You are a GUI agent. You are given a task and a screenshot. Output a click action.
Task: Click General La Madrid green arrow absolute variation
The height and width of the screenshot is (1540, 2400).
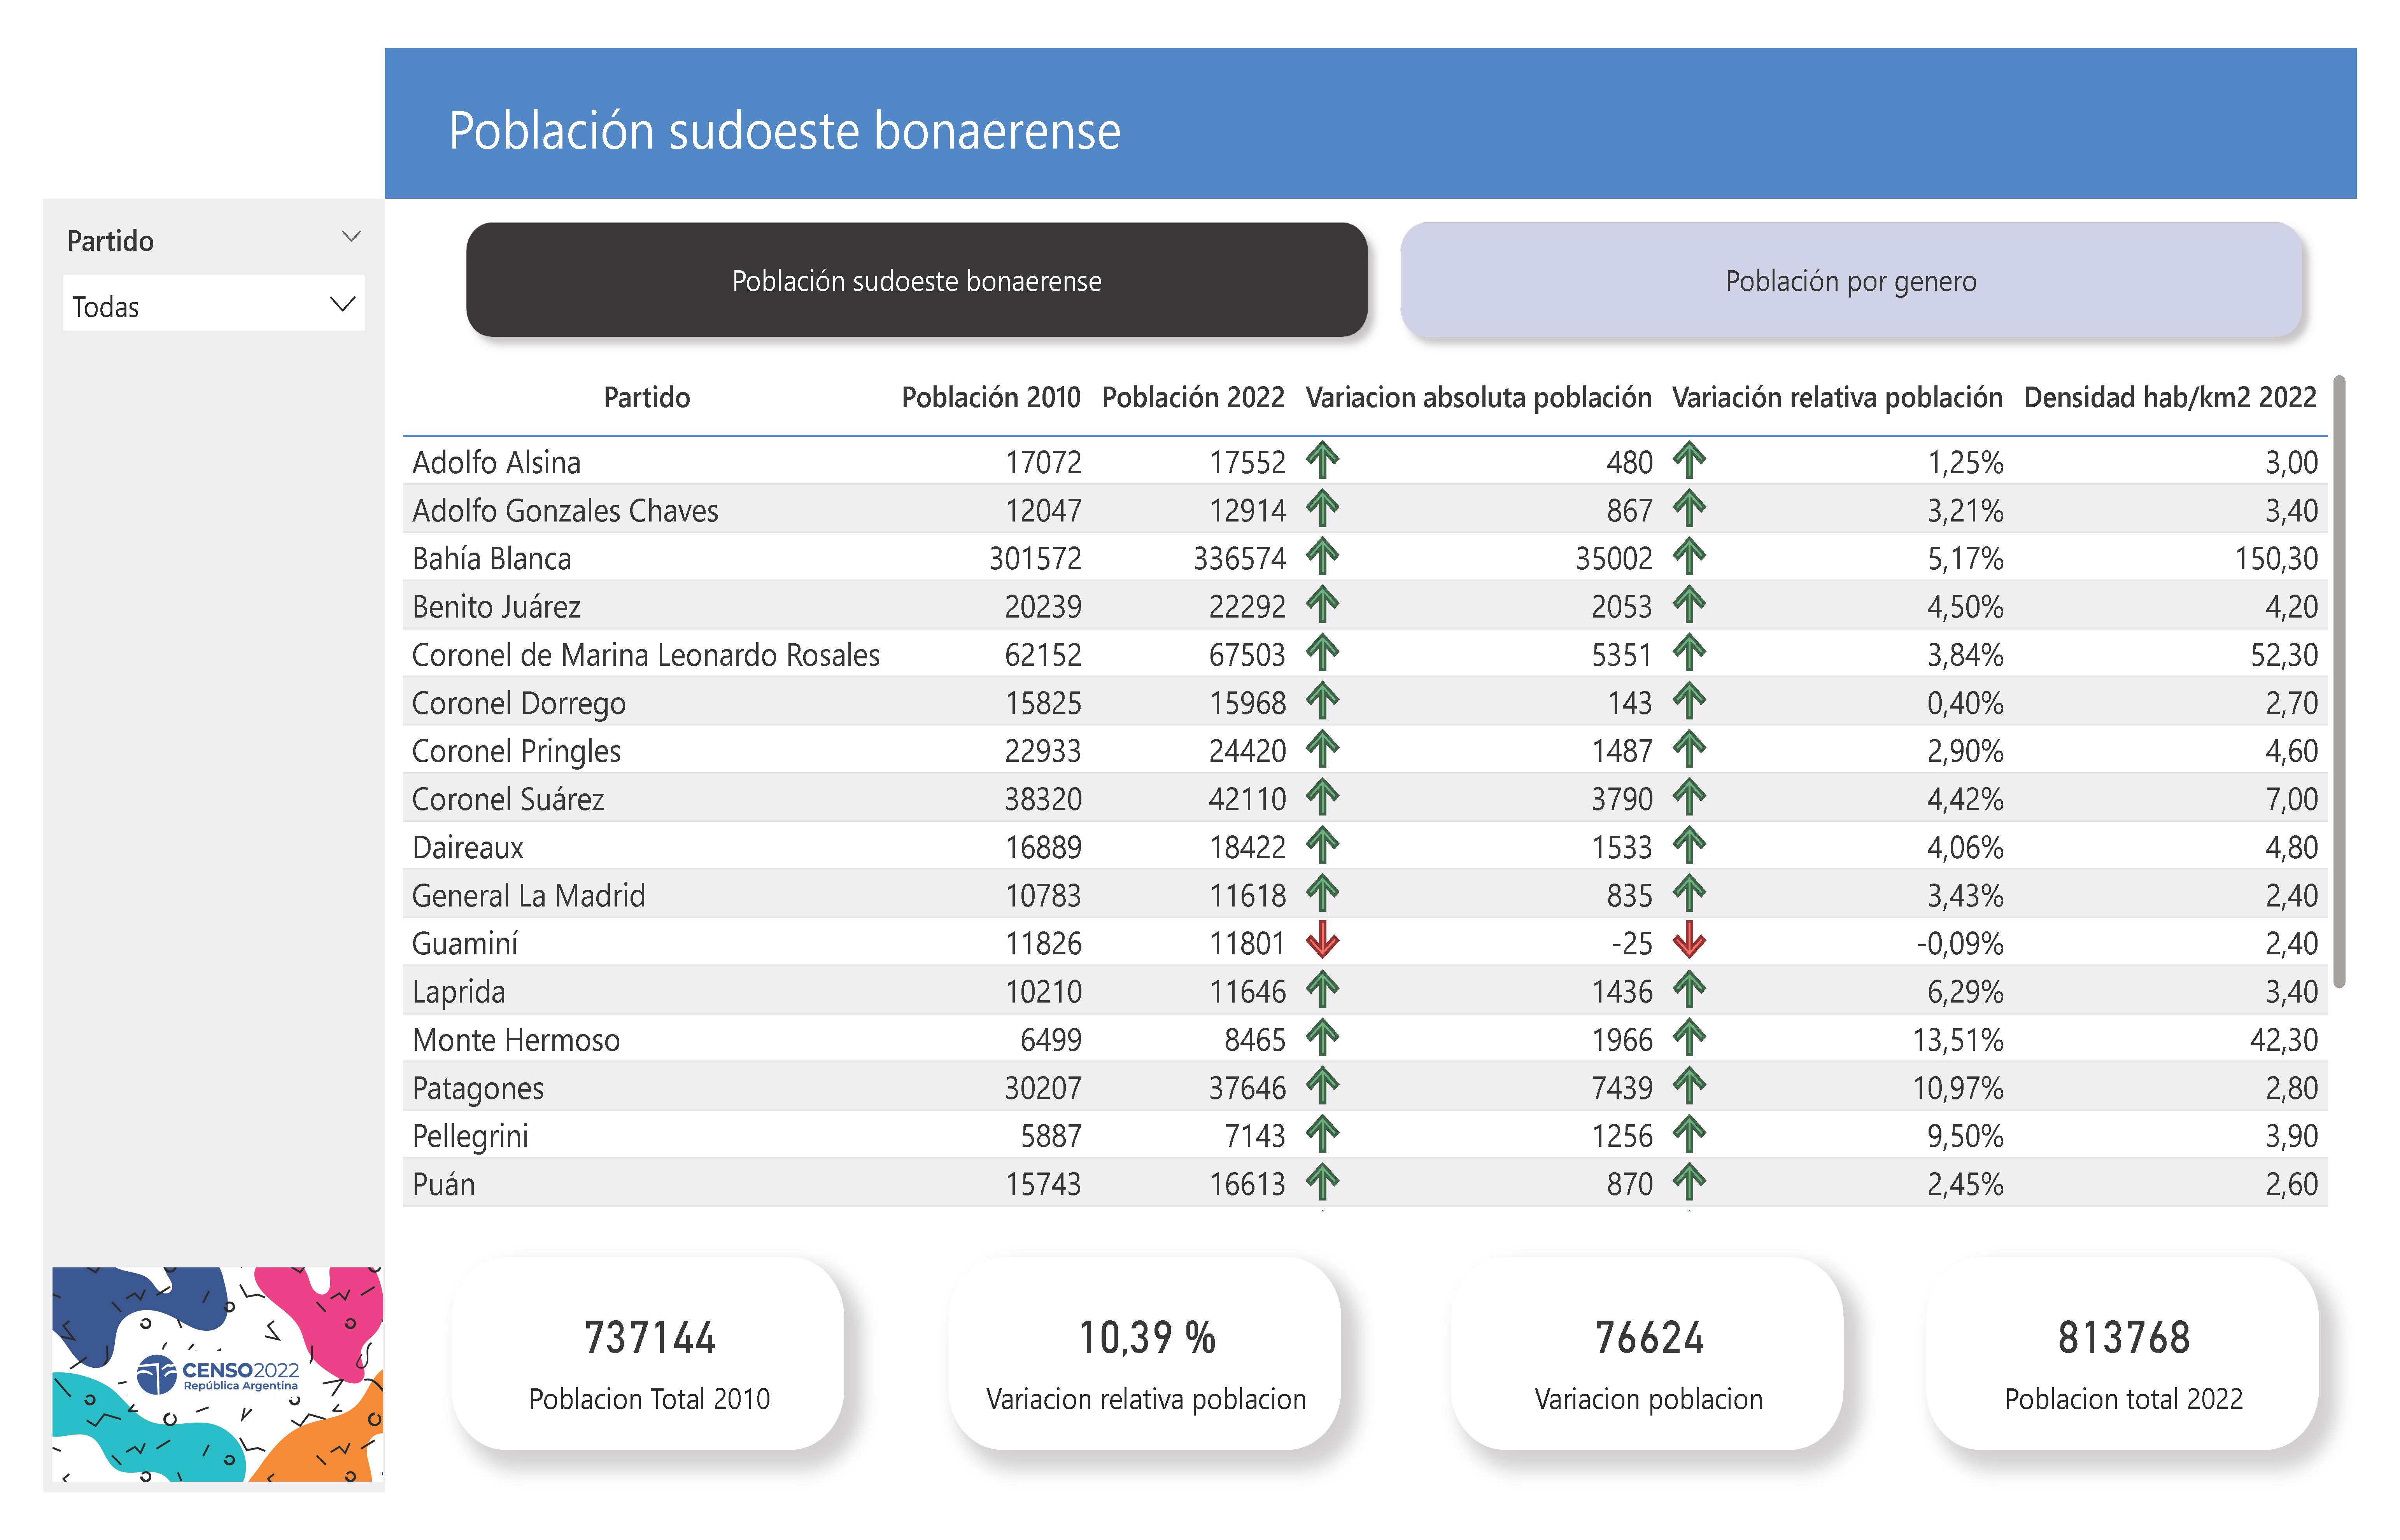1322,893
